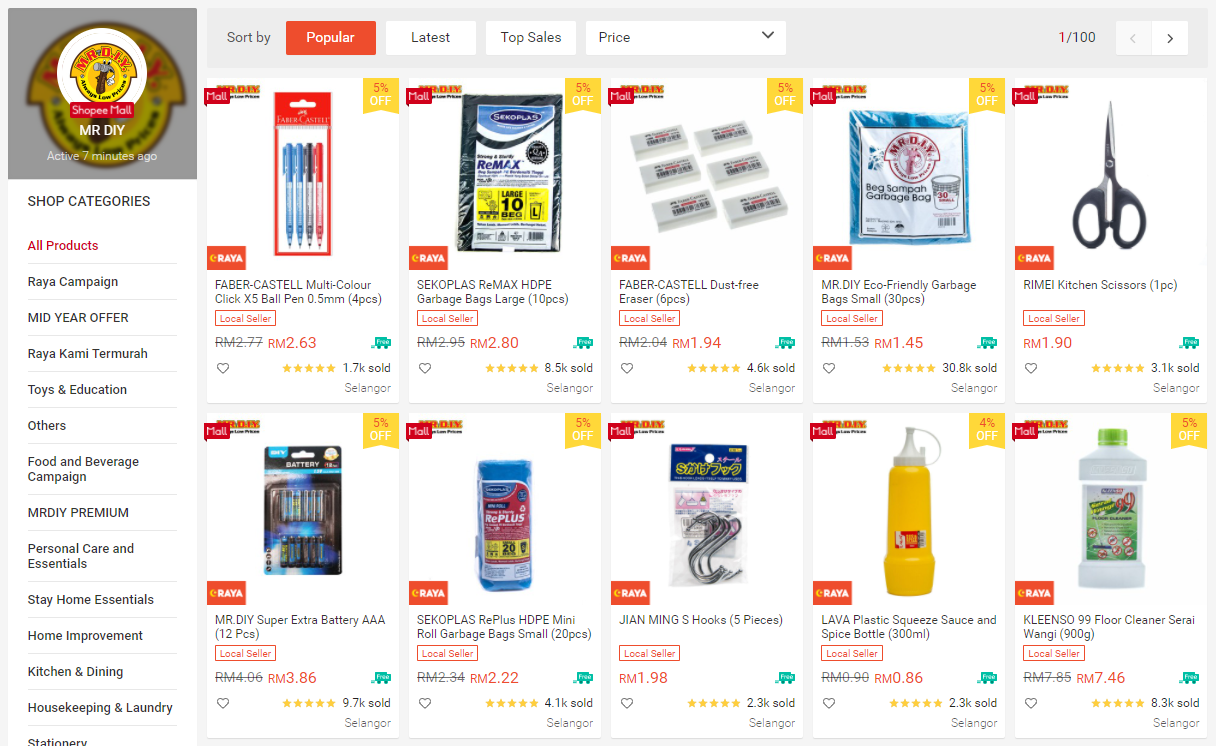Like the FABER-CASTELL Ball Pen with heart icon
The height and width of the screenshot is (746, 1216).
coord(223,368)
